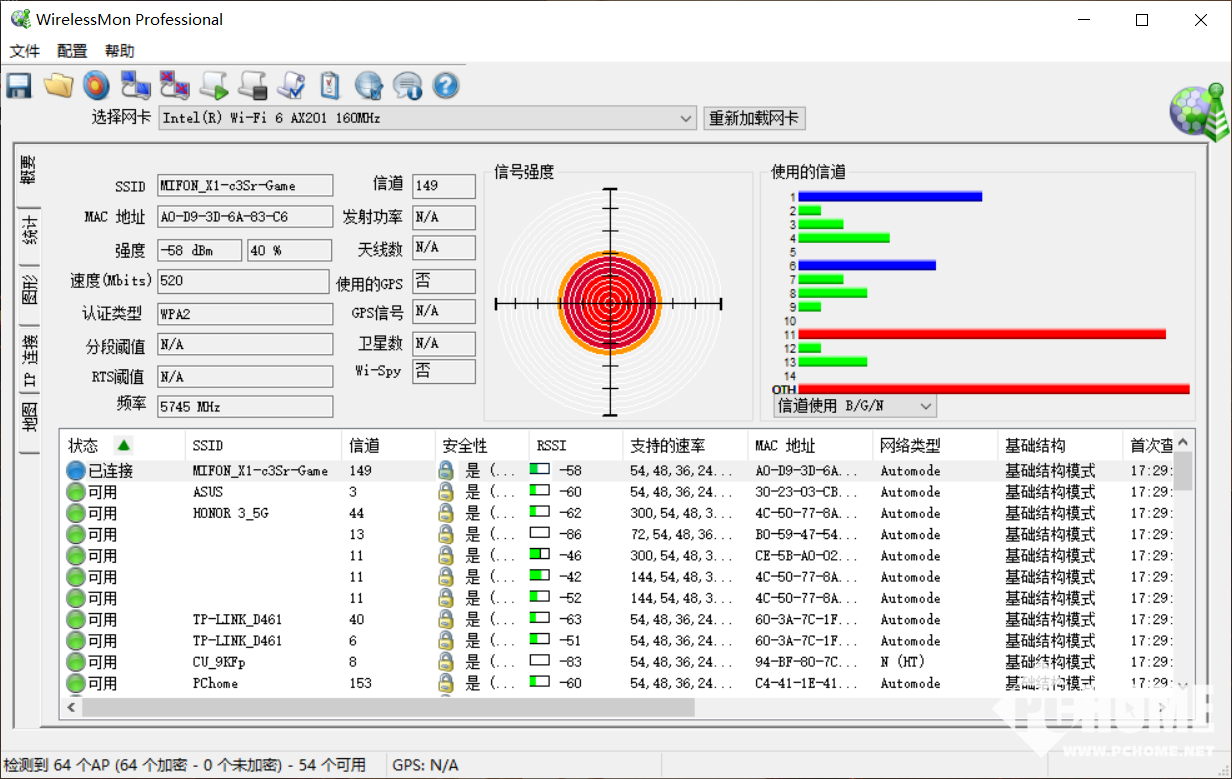The height and width of the screenshot is (779, 1232).
Task: Click the padlock icon in the CU_9KFp row
Action: (446, 662)
